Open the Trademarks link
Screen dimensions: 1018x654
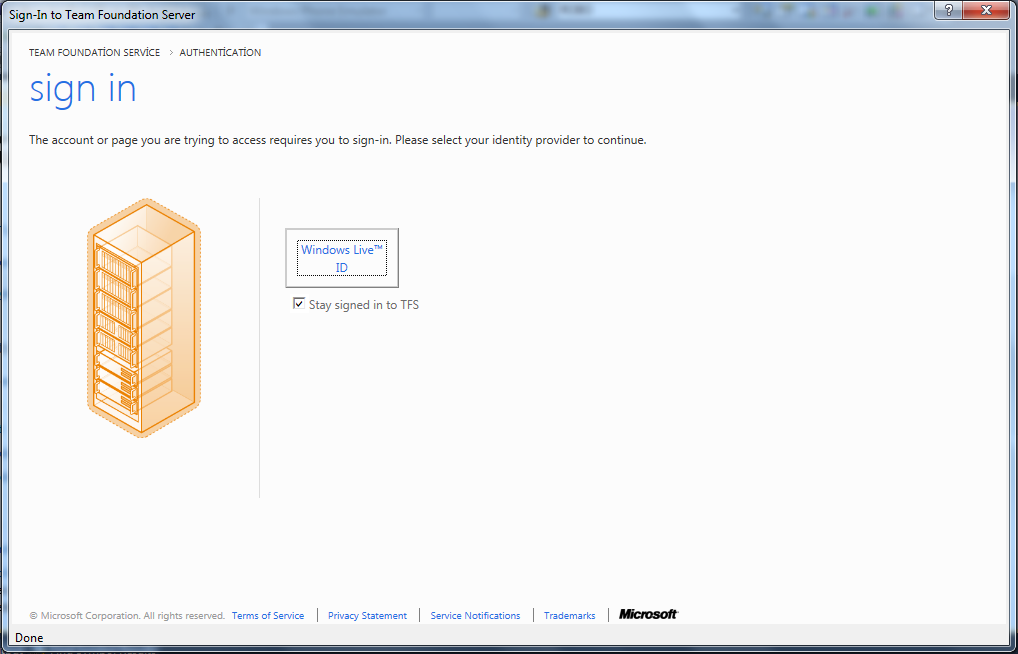[569, 616]
